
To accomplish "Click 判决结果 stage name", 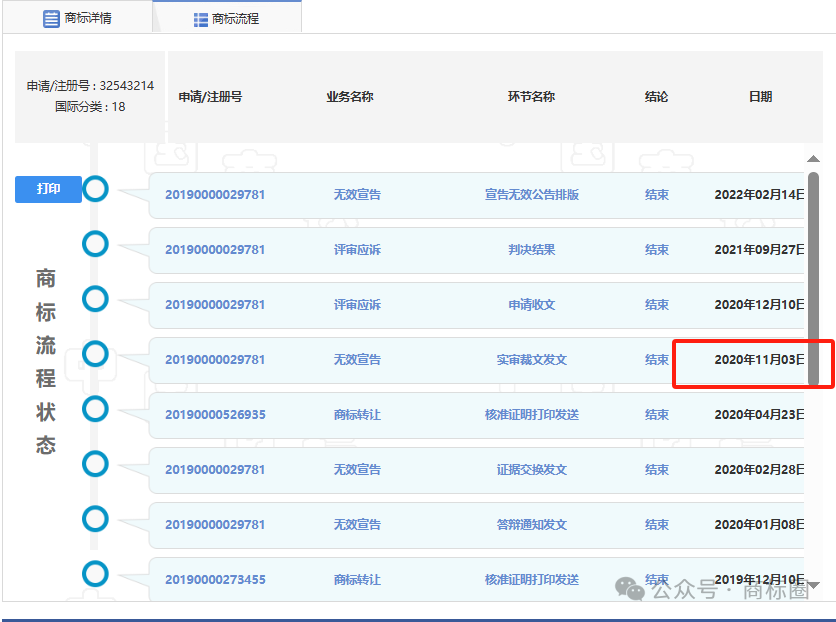I will click(x=532, y=249).
